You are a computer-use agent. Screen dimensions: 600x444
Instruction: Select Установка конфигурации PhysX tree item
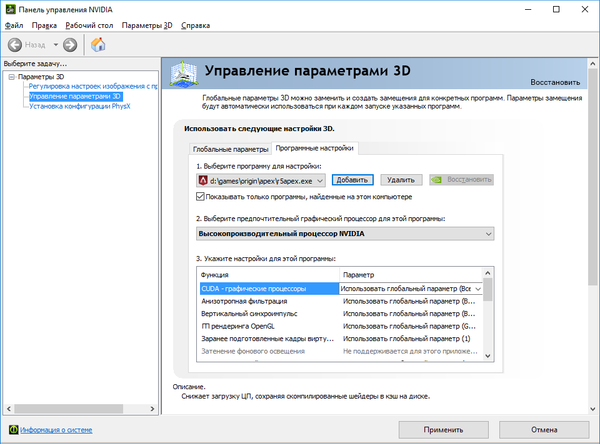point(80,106)
